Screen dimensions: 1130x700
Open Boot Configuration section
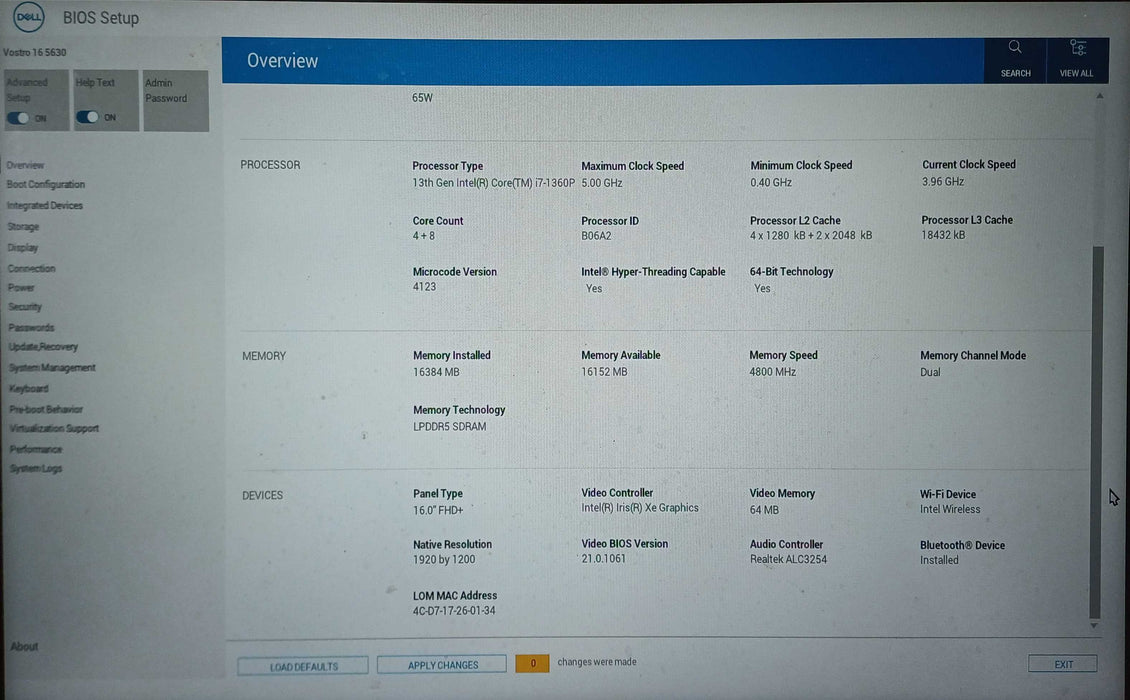[45, 185]
